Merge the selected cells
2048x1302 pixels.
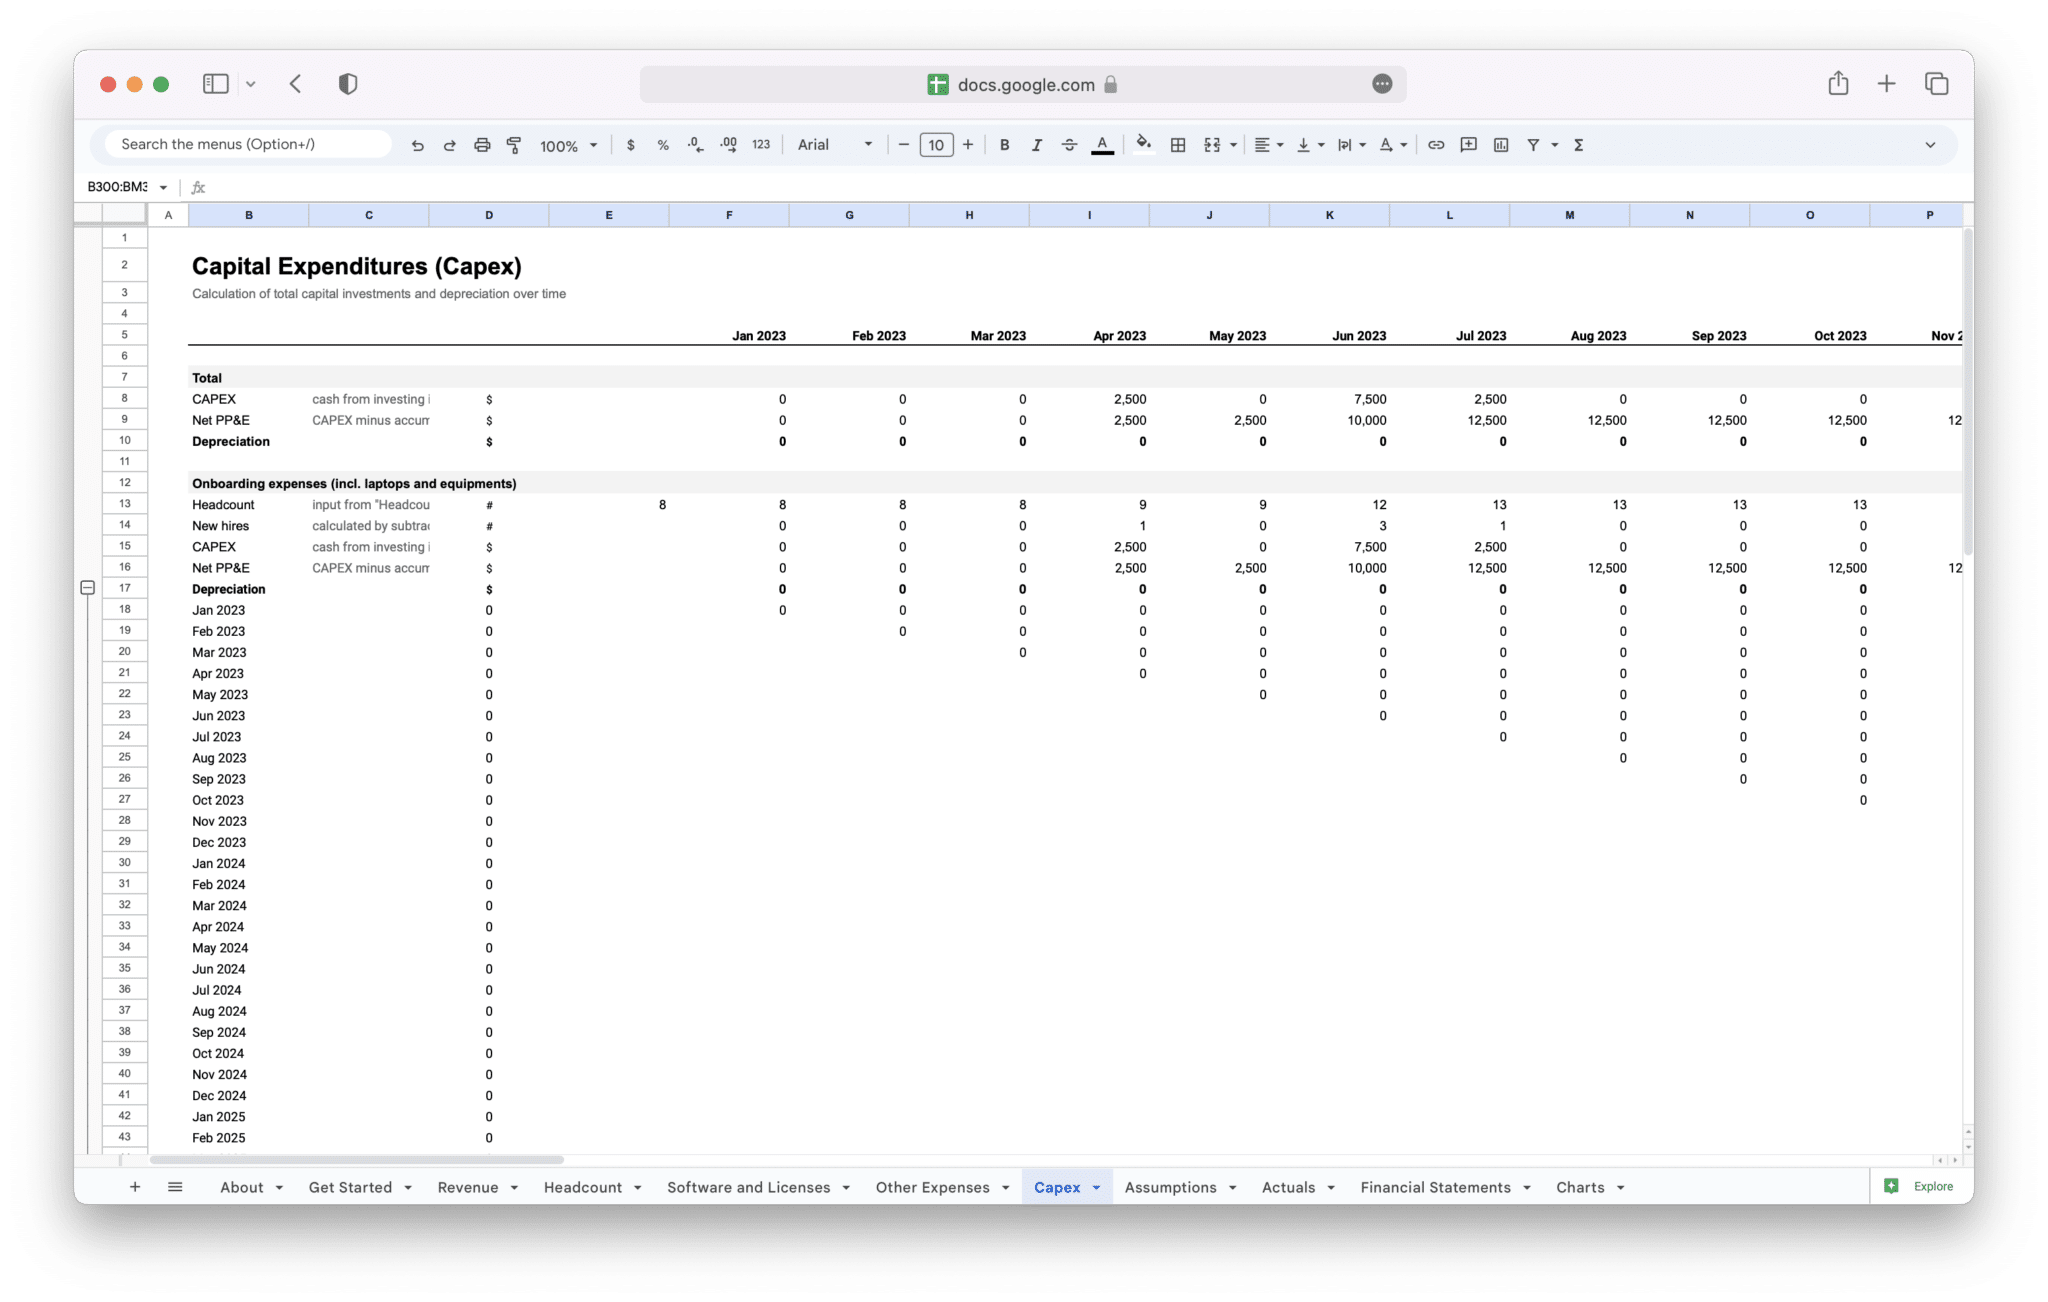[1212, 145]
